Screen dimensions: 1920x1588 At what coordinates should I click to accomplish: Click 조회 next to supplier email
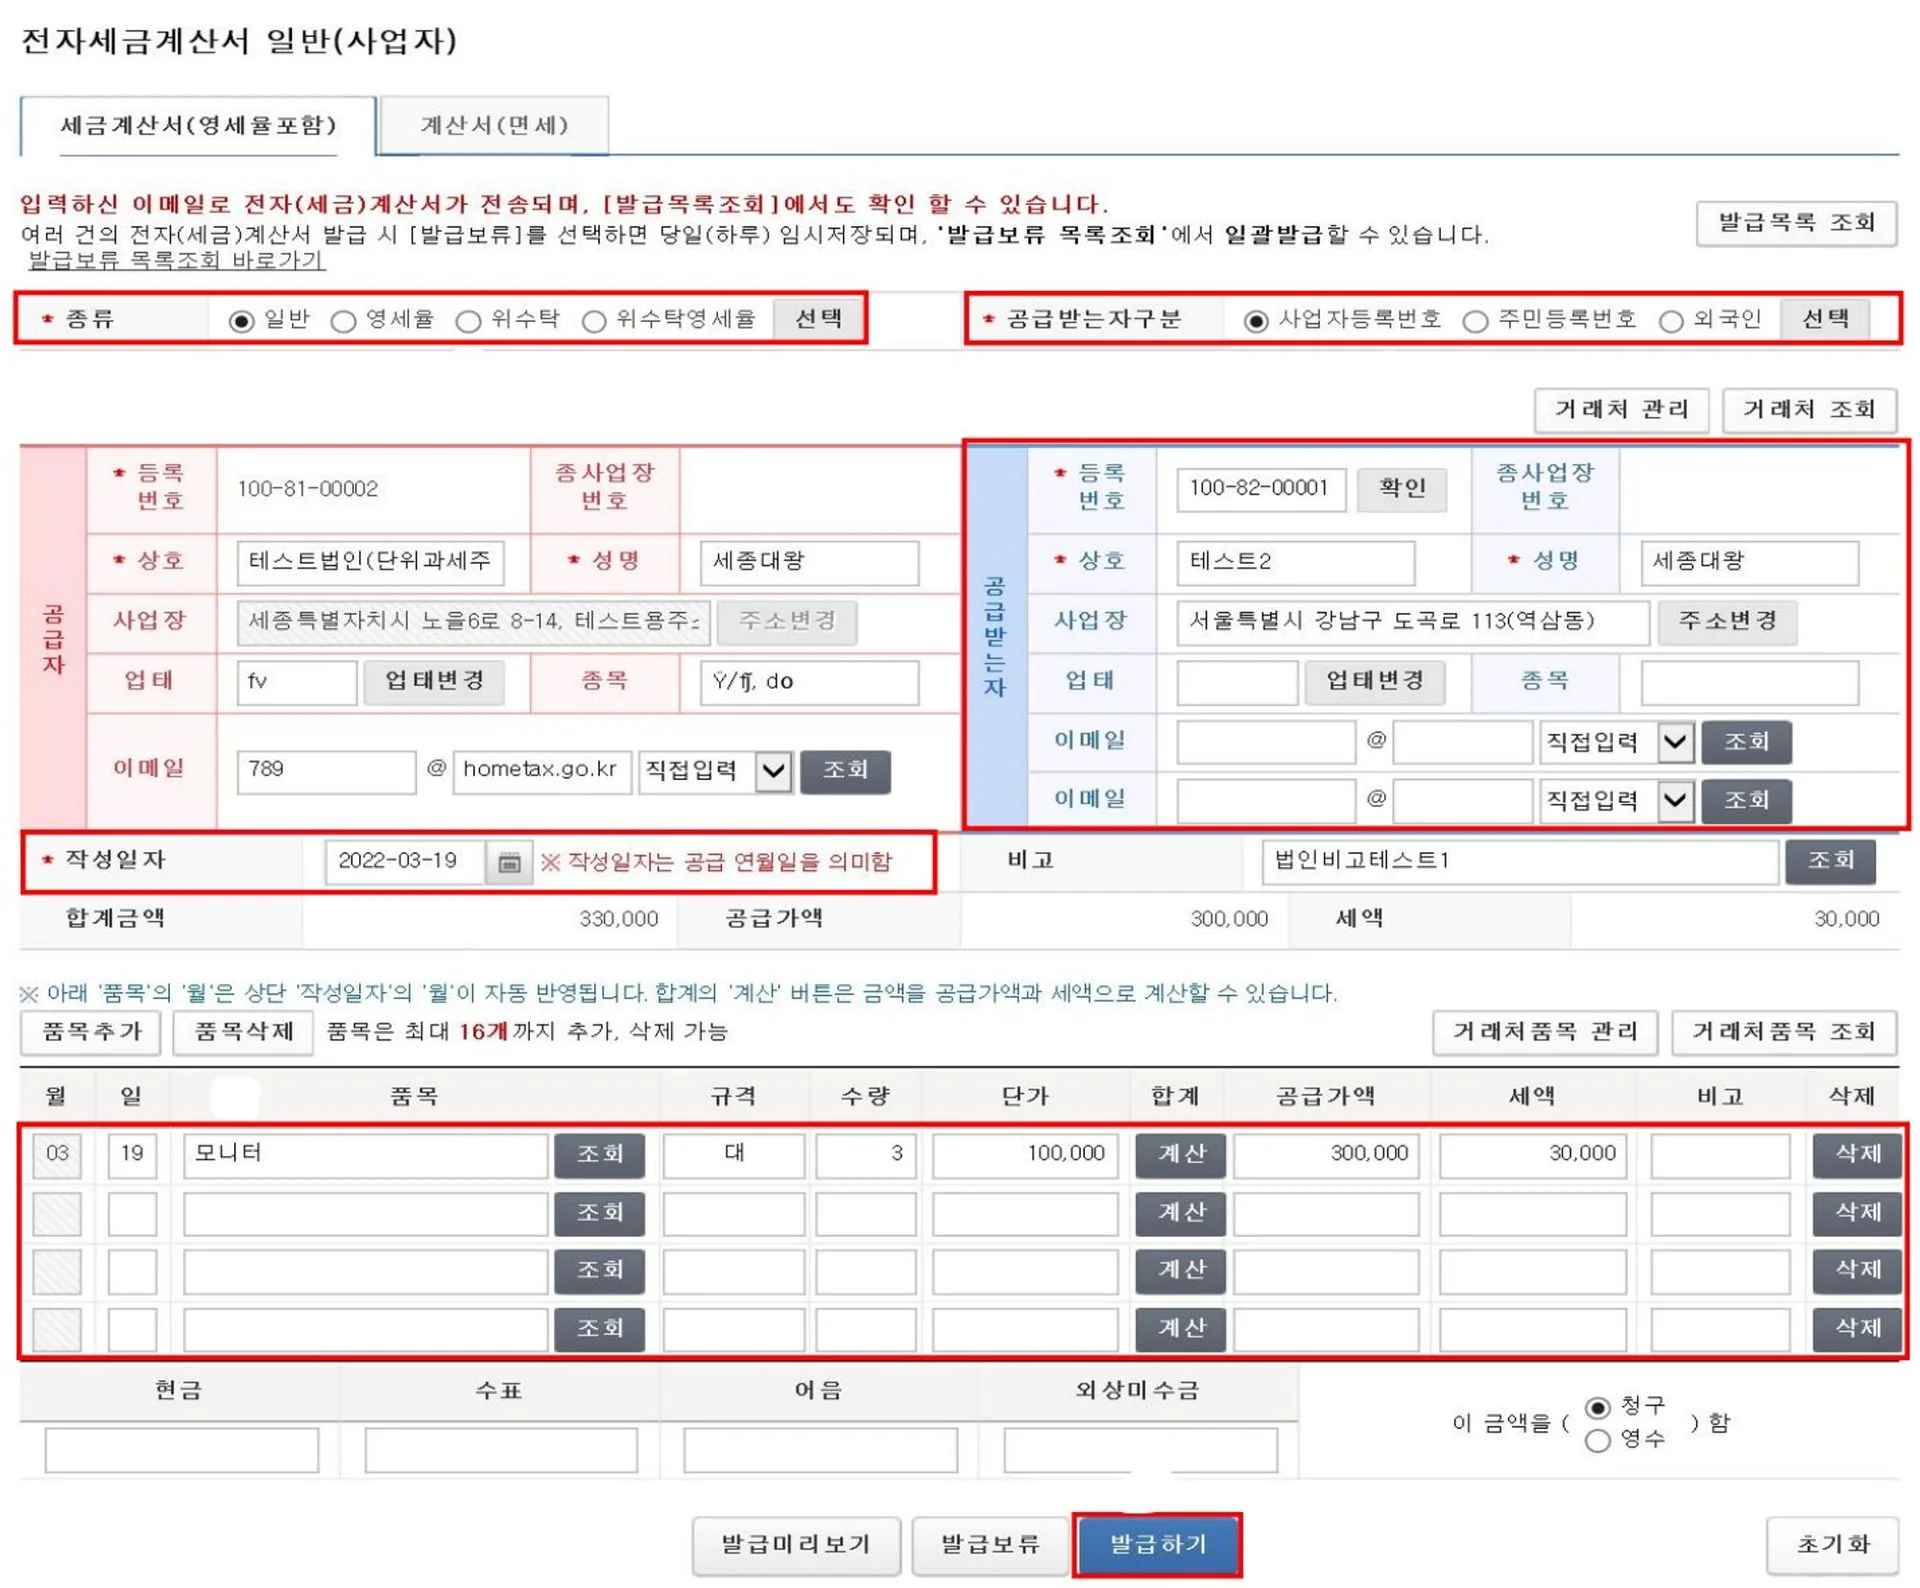(x=845, y=771)
